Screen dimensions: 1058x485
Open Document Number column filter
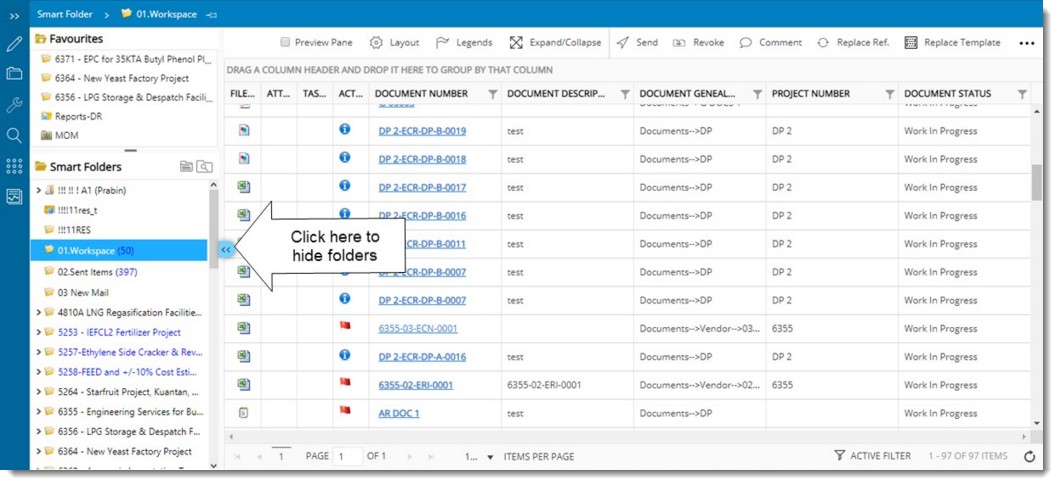click(x=492, y=94)
